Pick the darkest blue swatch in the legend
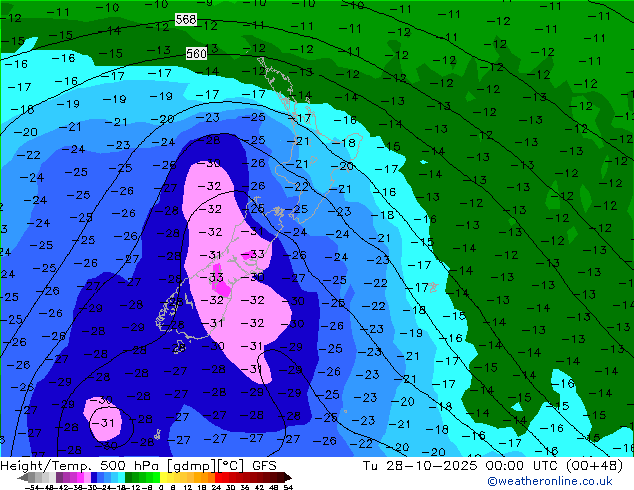634x490 pixels. (94, 477)
